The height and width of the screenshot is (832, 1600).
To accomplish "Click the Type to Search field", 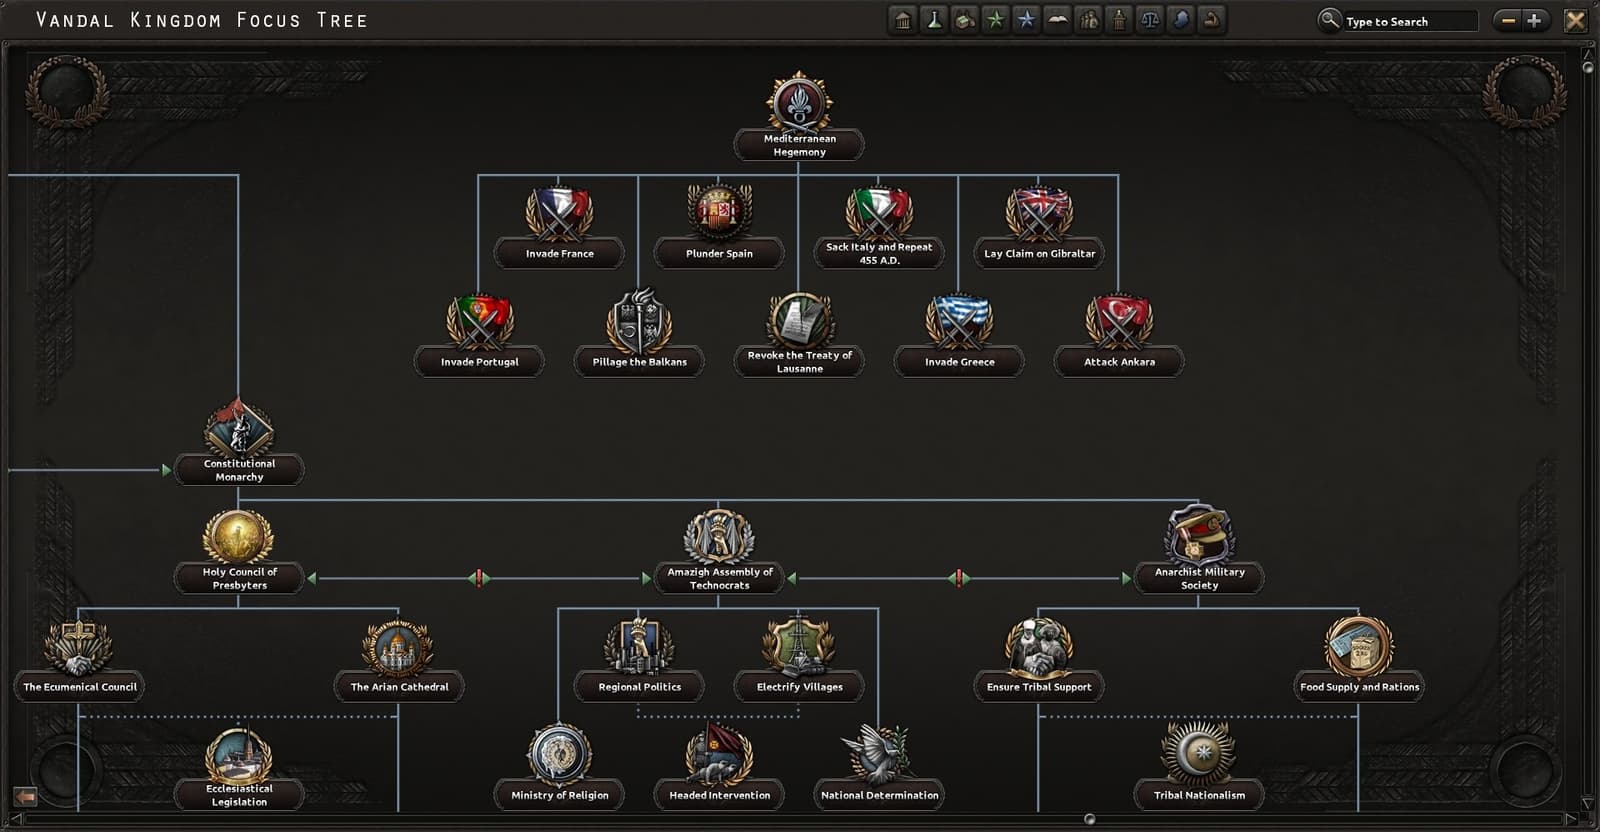I will 1408,21.
